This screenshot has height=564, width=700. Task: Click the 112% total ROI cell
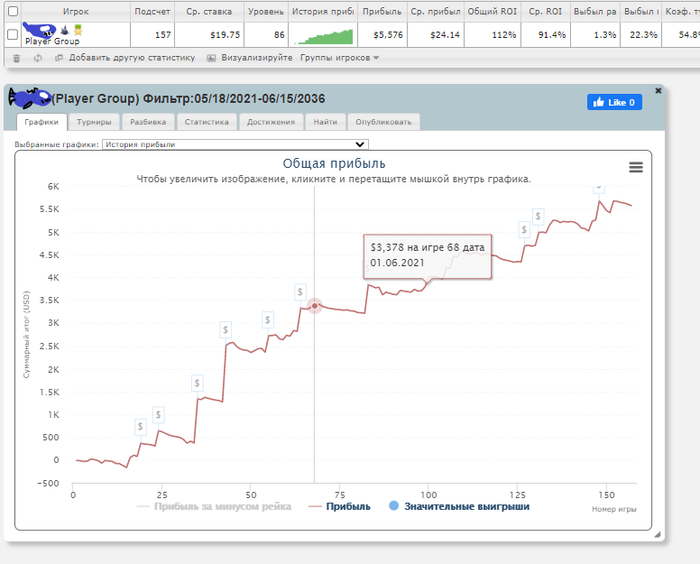tap(492, 35)
